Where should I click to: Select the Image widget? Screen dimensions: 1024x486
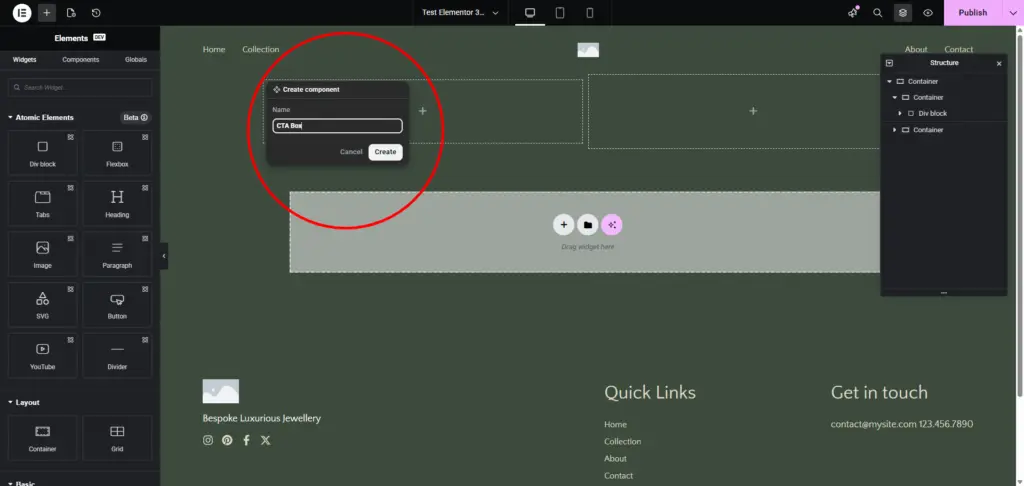[42, 254]
